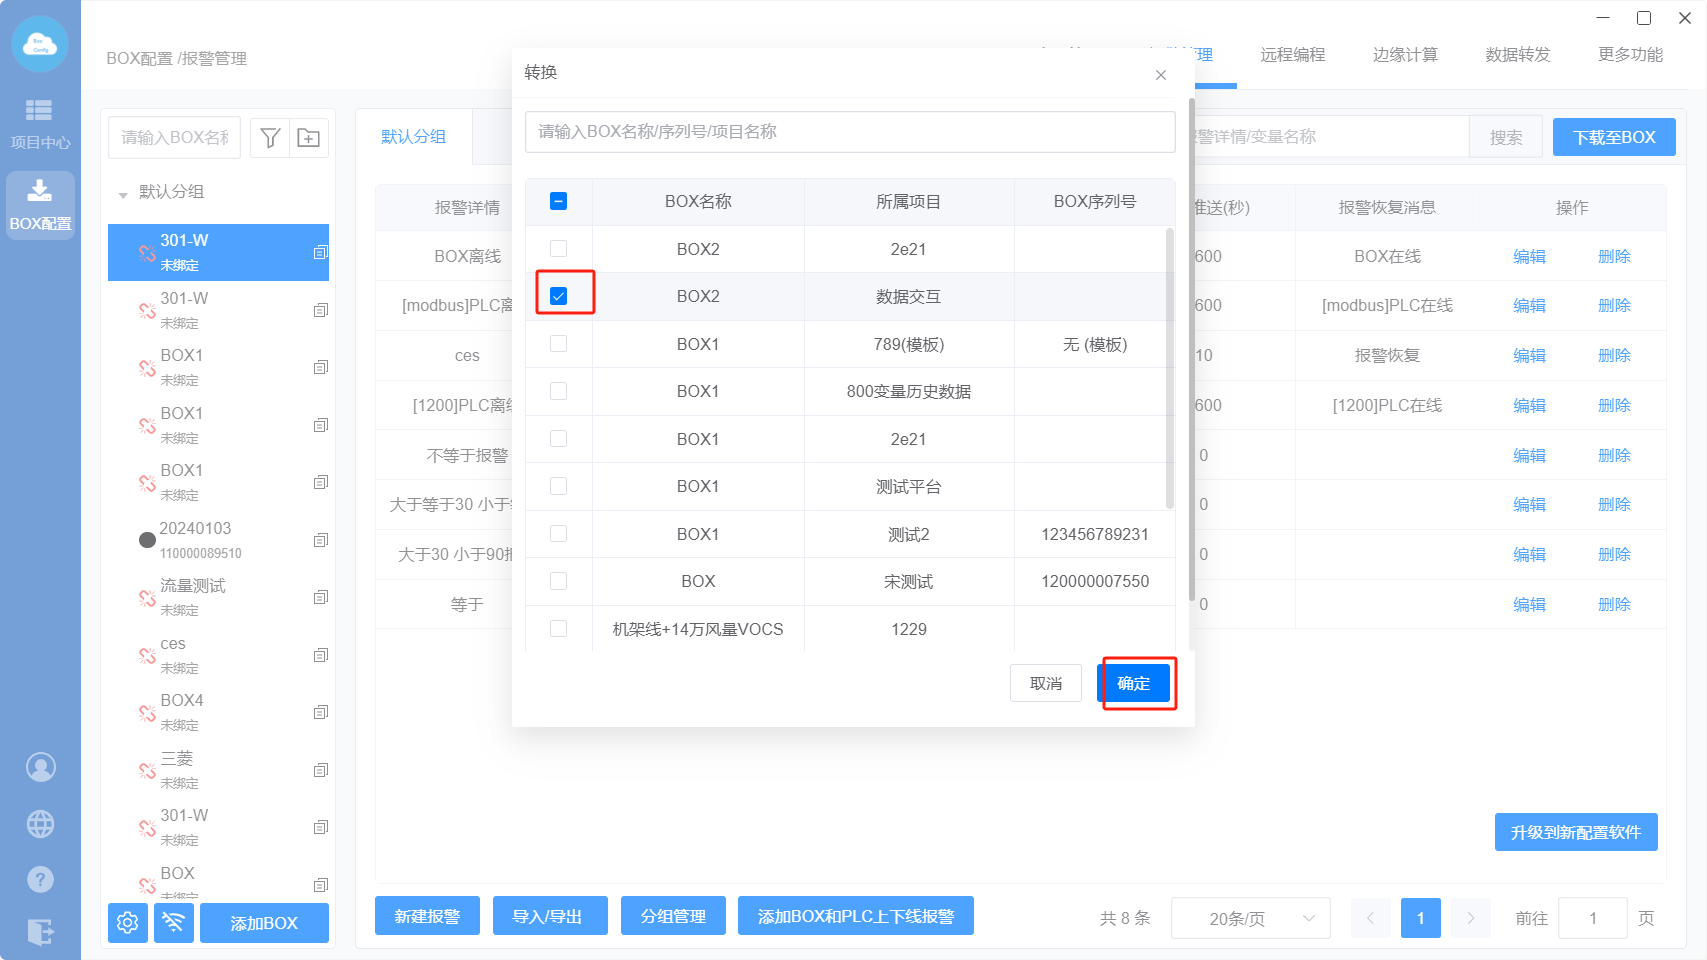Uncheck the BOX2 数据交互 row checkbox

pos(559,296)
